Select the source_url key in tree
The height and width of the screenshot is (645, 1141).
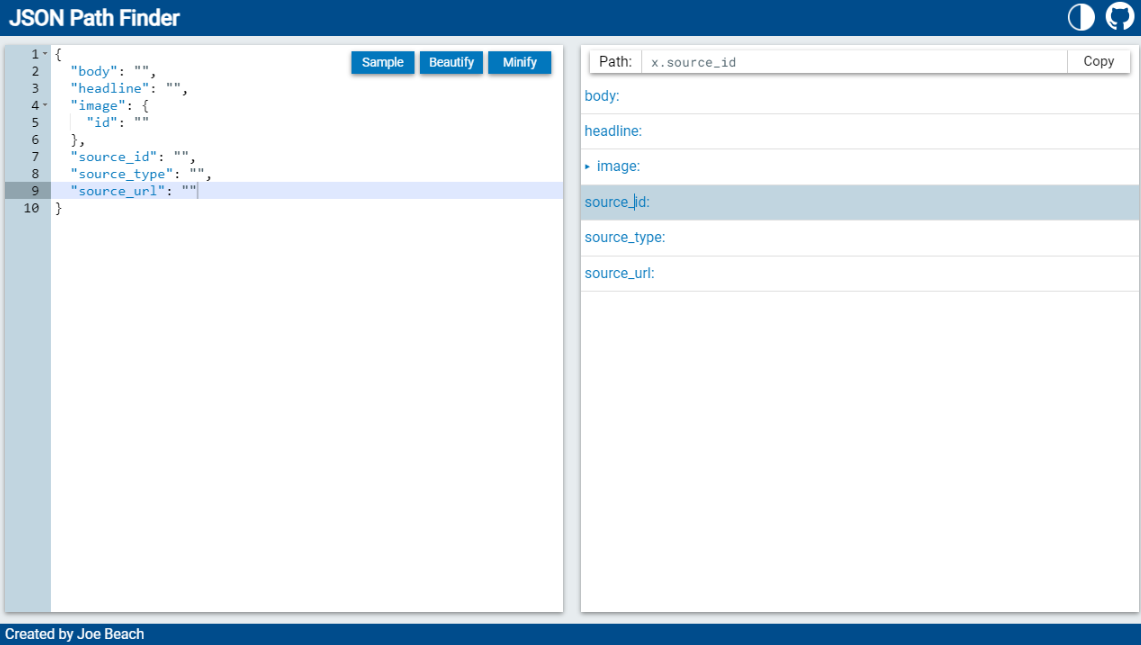(x=619, y=273)
